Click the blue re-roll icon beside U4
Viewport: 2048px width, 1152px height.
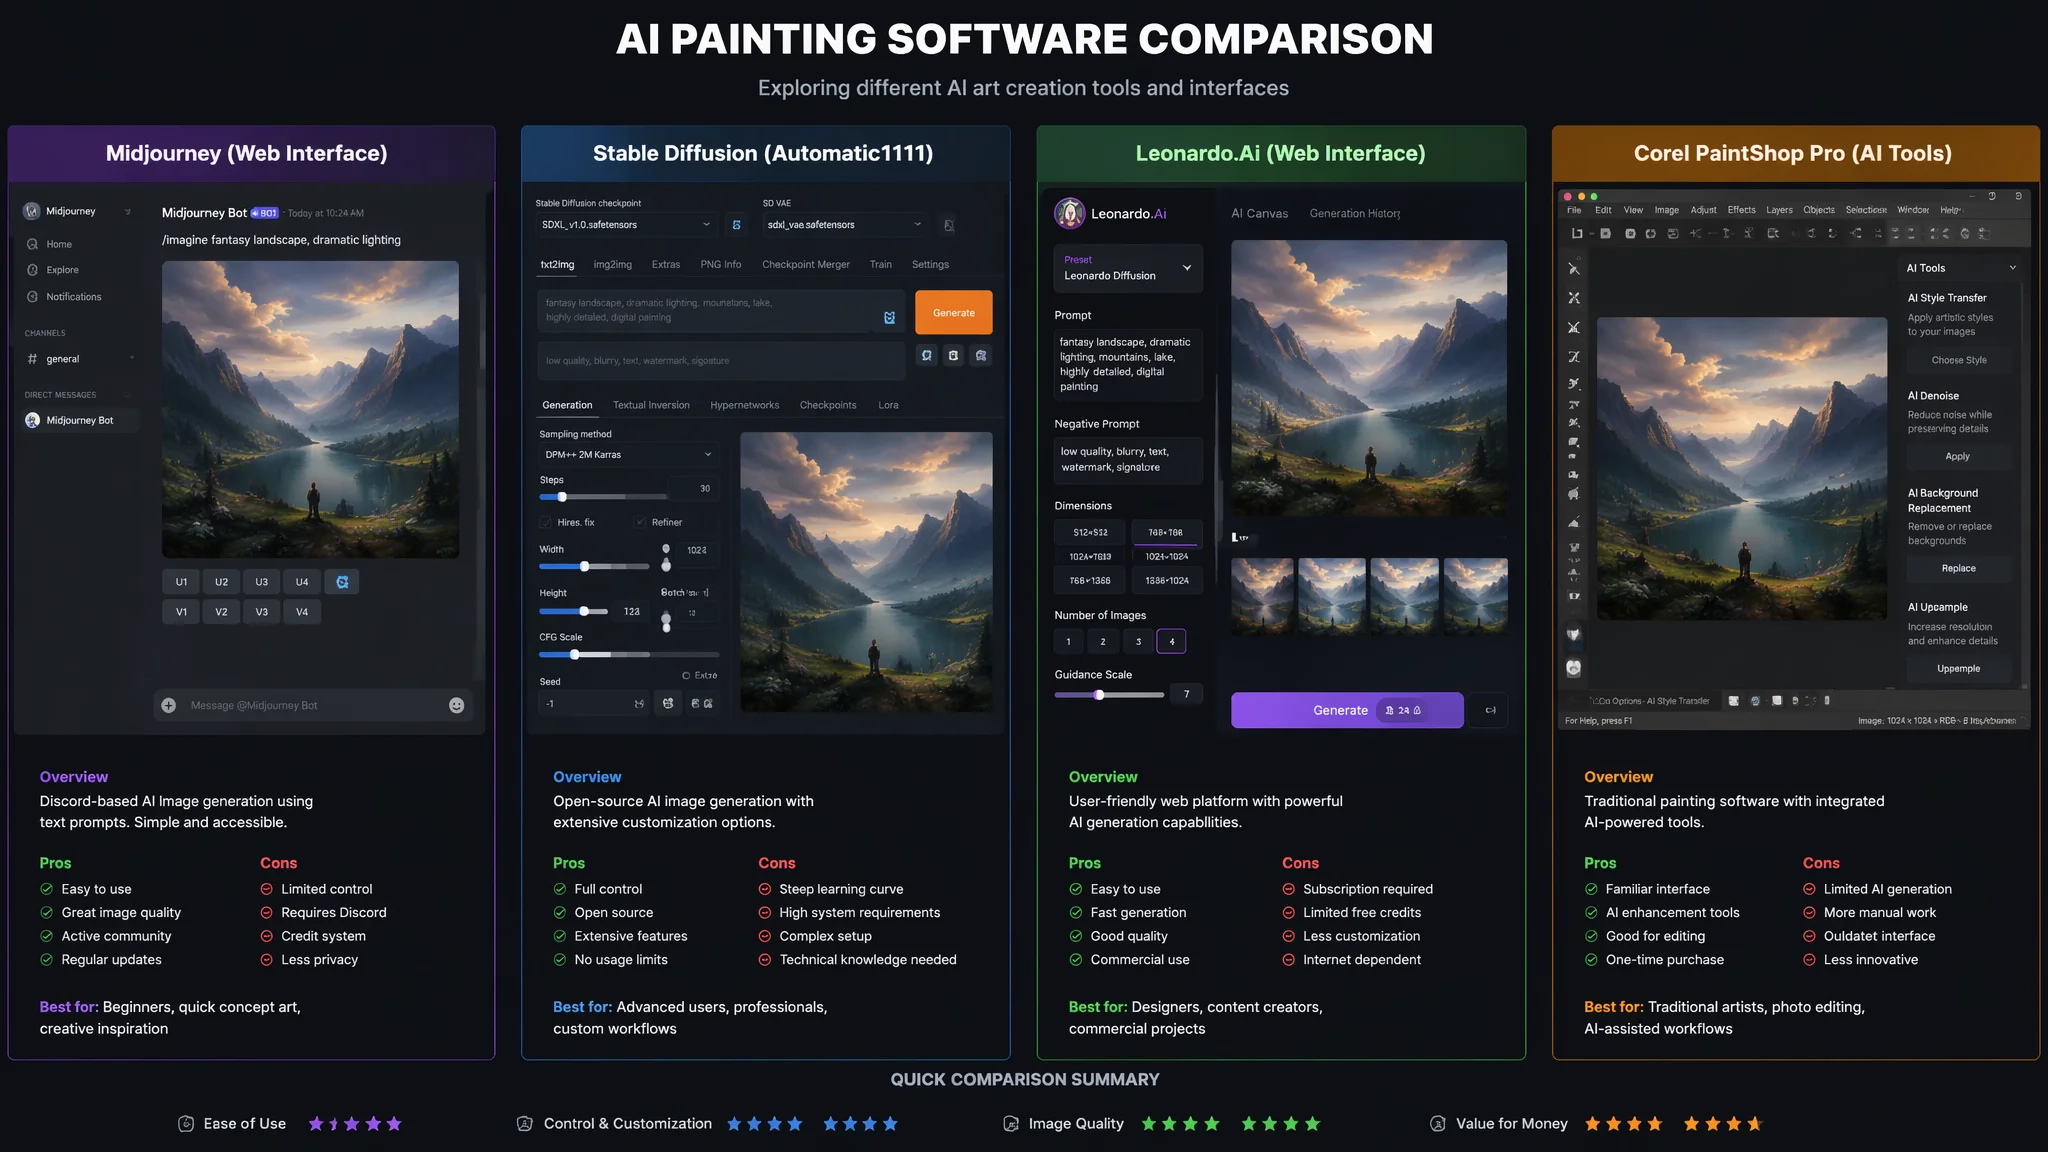click(342, 582)
